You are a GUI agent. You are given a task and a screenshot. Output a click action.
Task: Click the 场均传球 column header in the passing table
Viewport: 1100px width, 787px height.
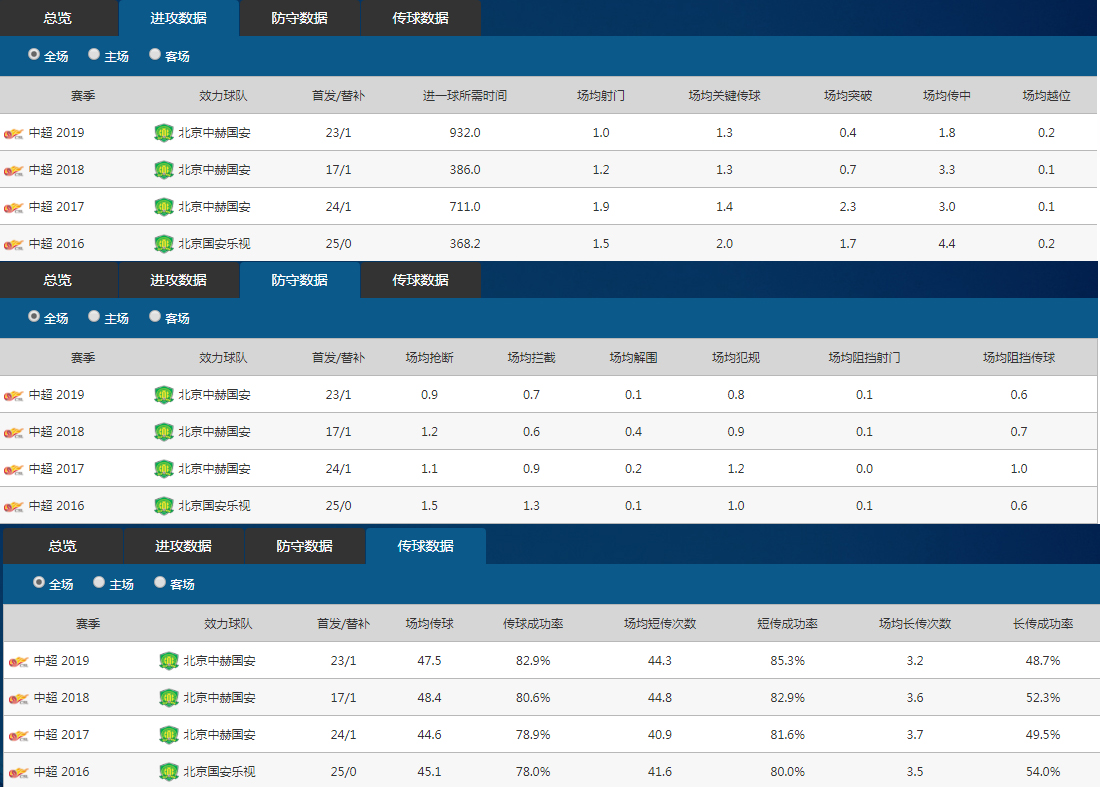[x=431, y=622]
